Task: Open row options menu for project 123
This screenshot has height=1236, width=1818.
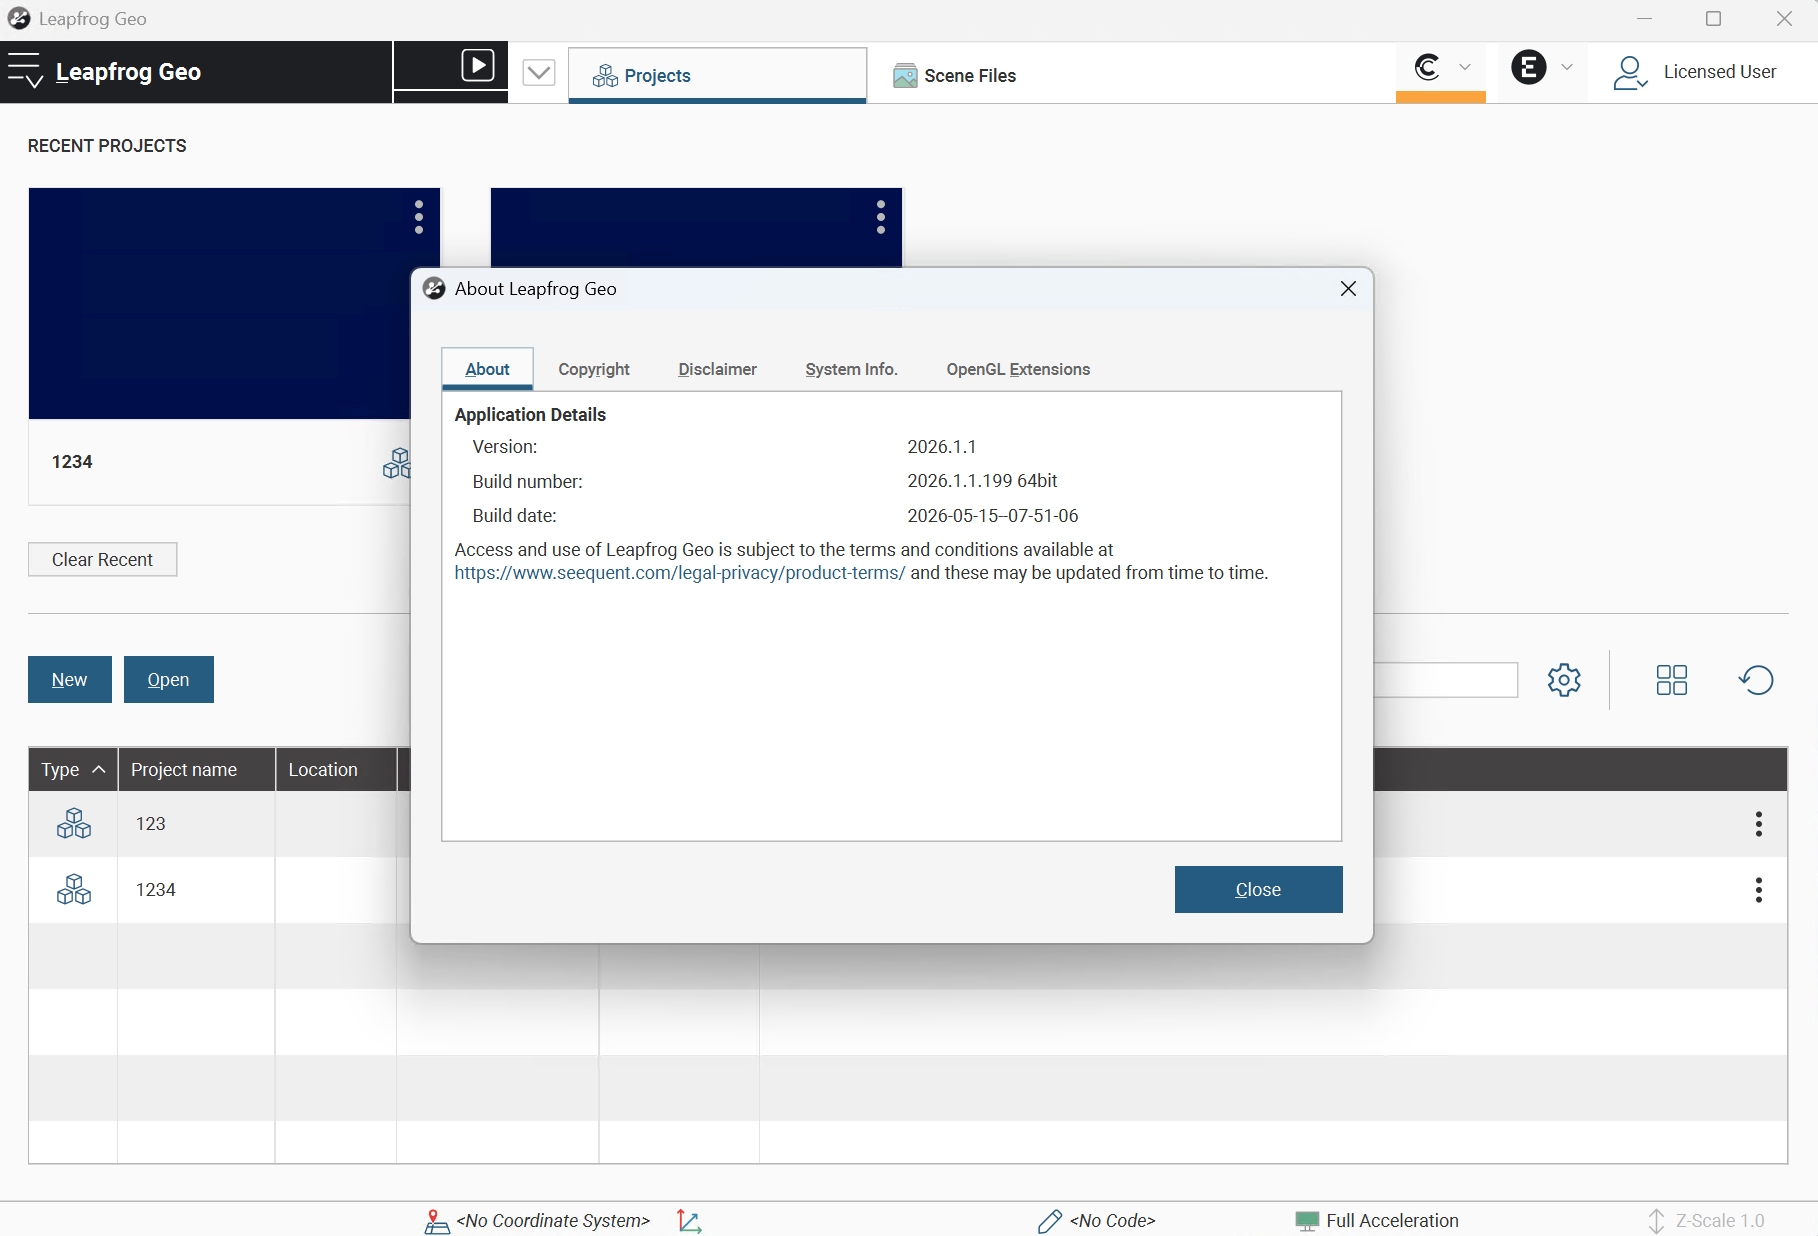Action: pyautogui.click(x=1759, y=824)
